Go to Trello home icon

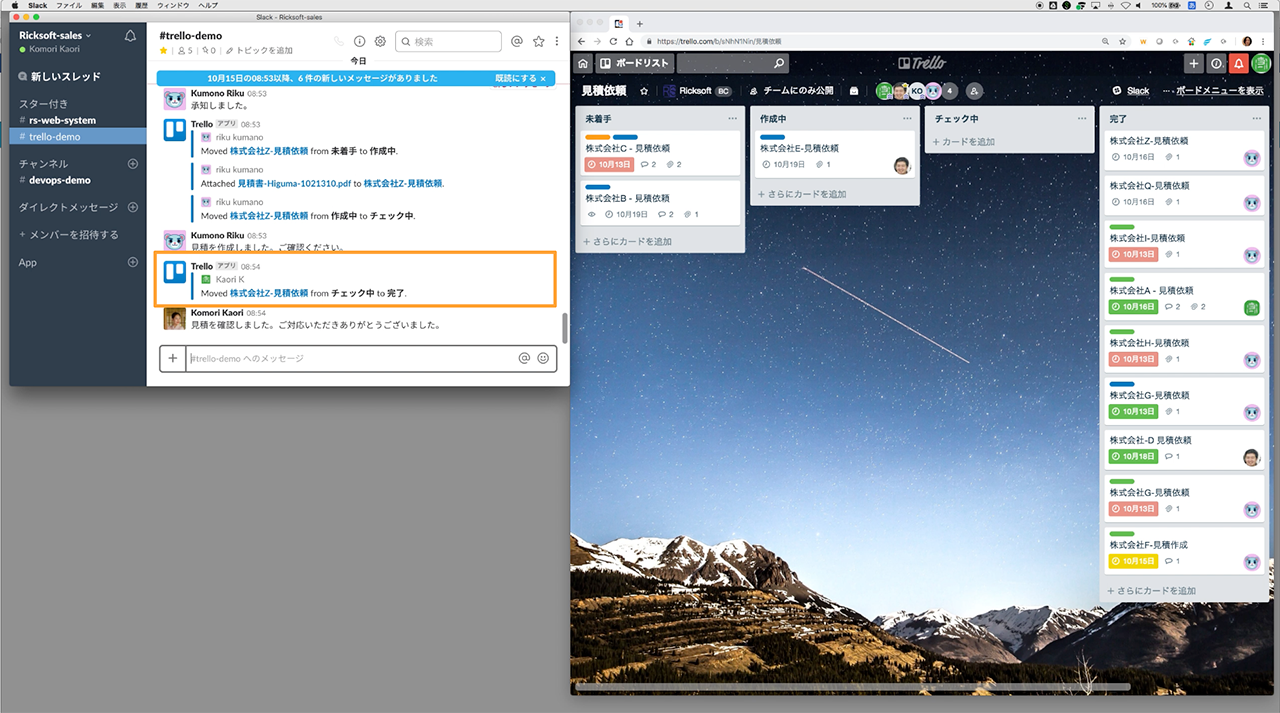583,63
